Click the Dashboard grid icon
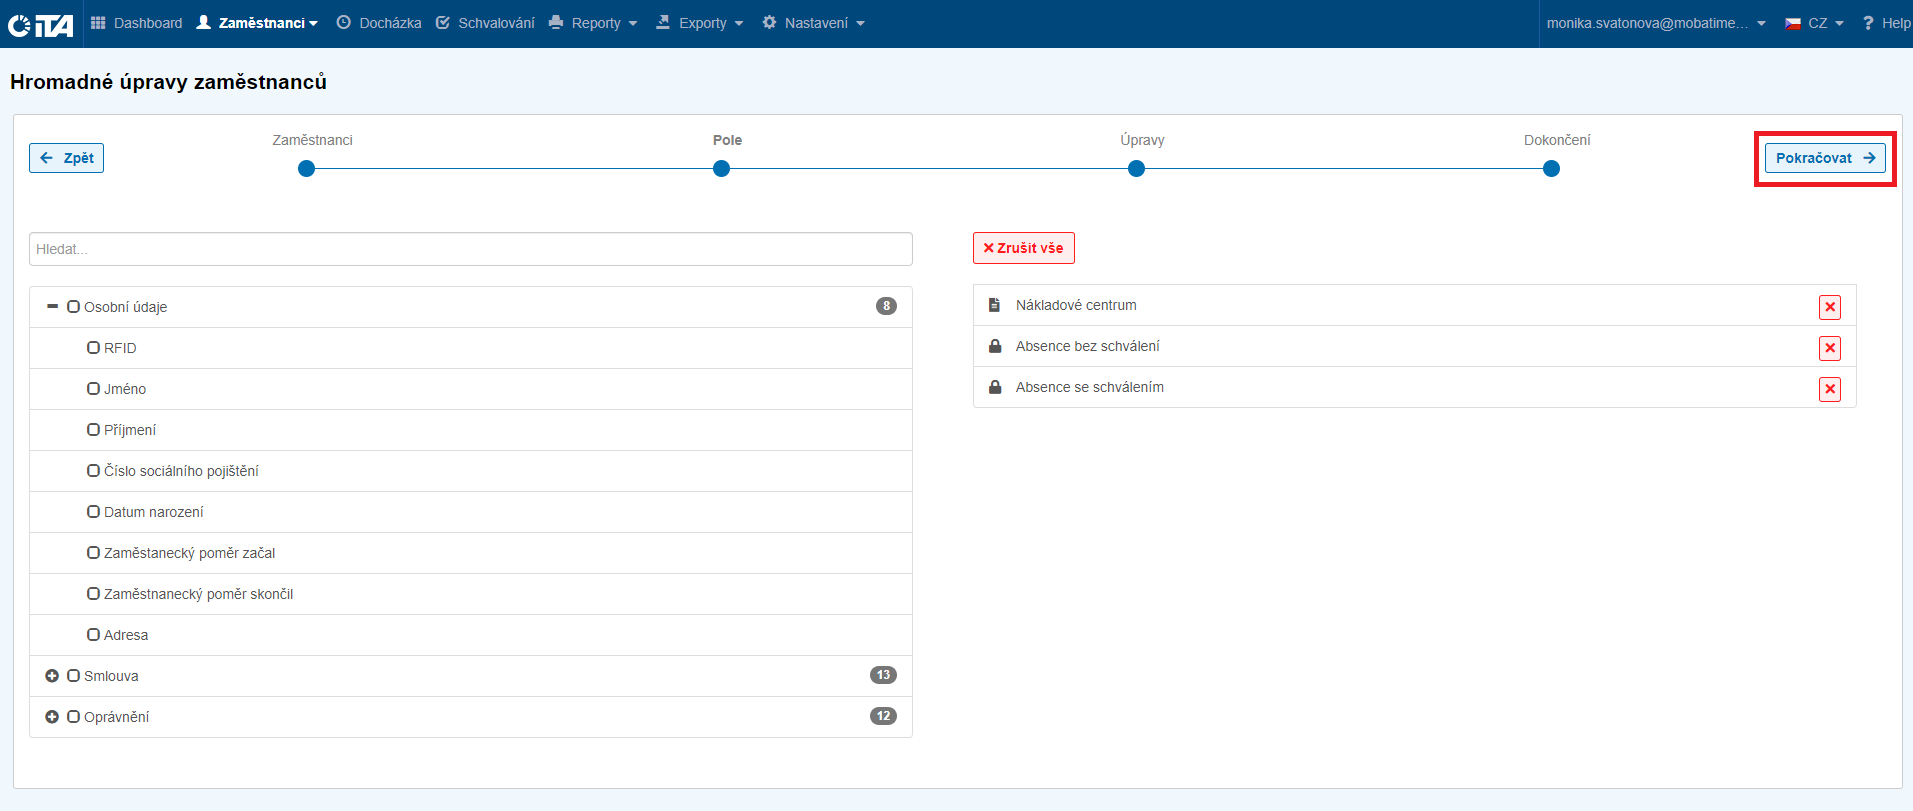 tap(98, 23)
